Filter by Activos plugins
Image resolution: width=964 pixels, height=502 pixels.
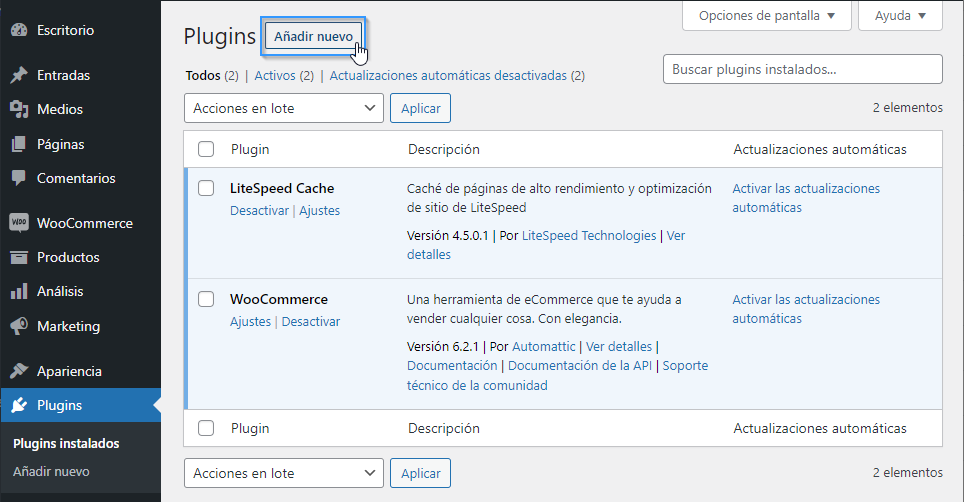[275, 76]
